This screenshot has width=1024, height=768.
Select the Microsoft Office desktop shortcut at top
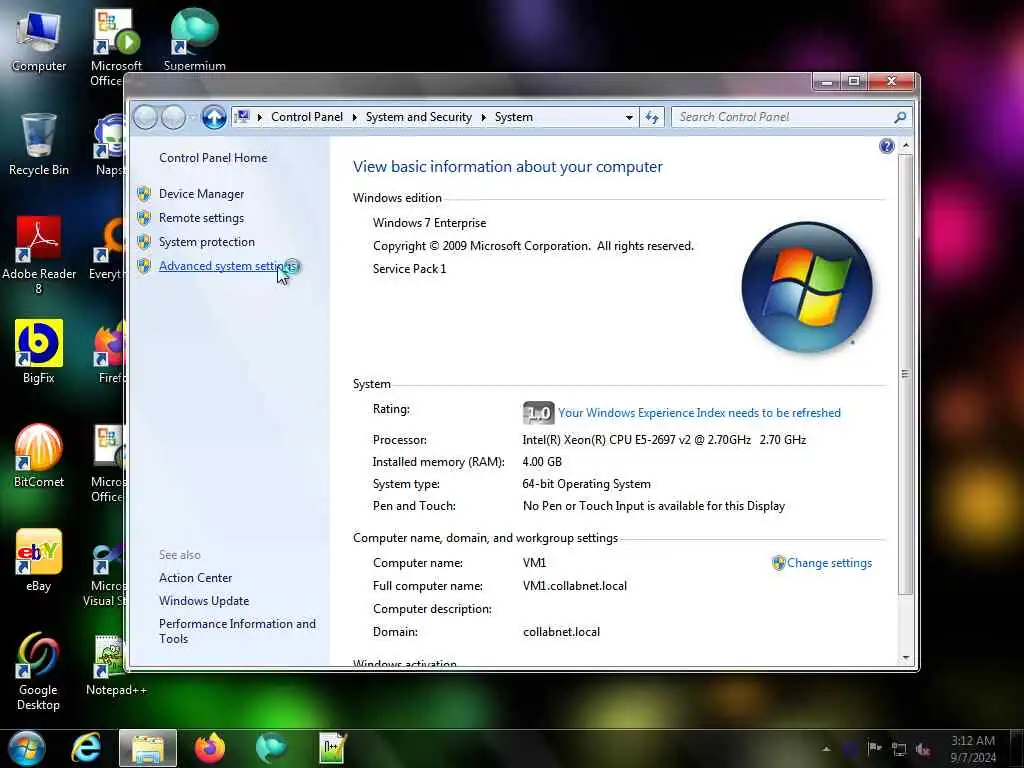(x=116, y=47)
